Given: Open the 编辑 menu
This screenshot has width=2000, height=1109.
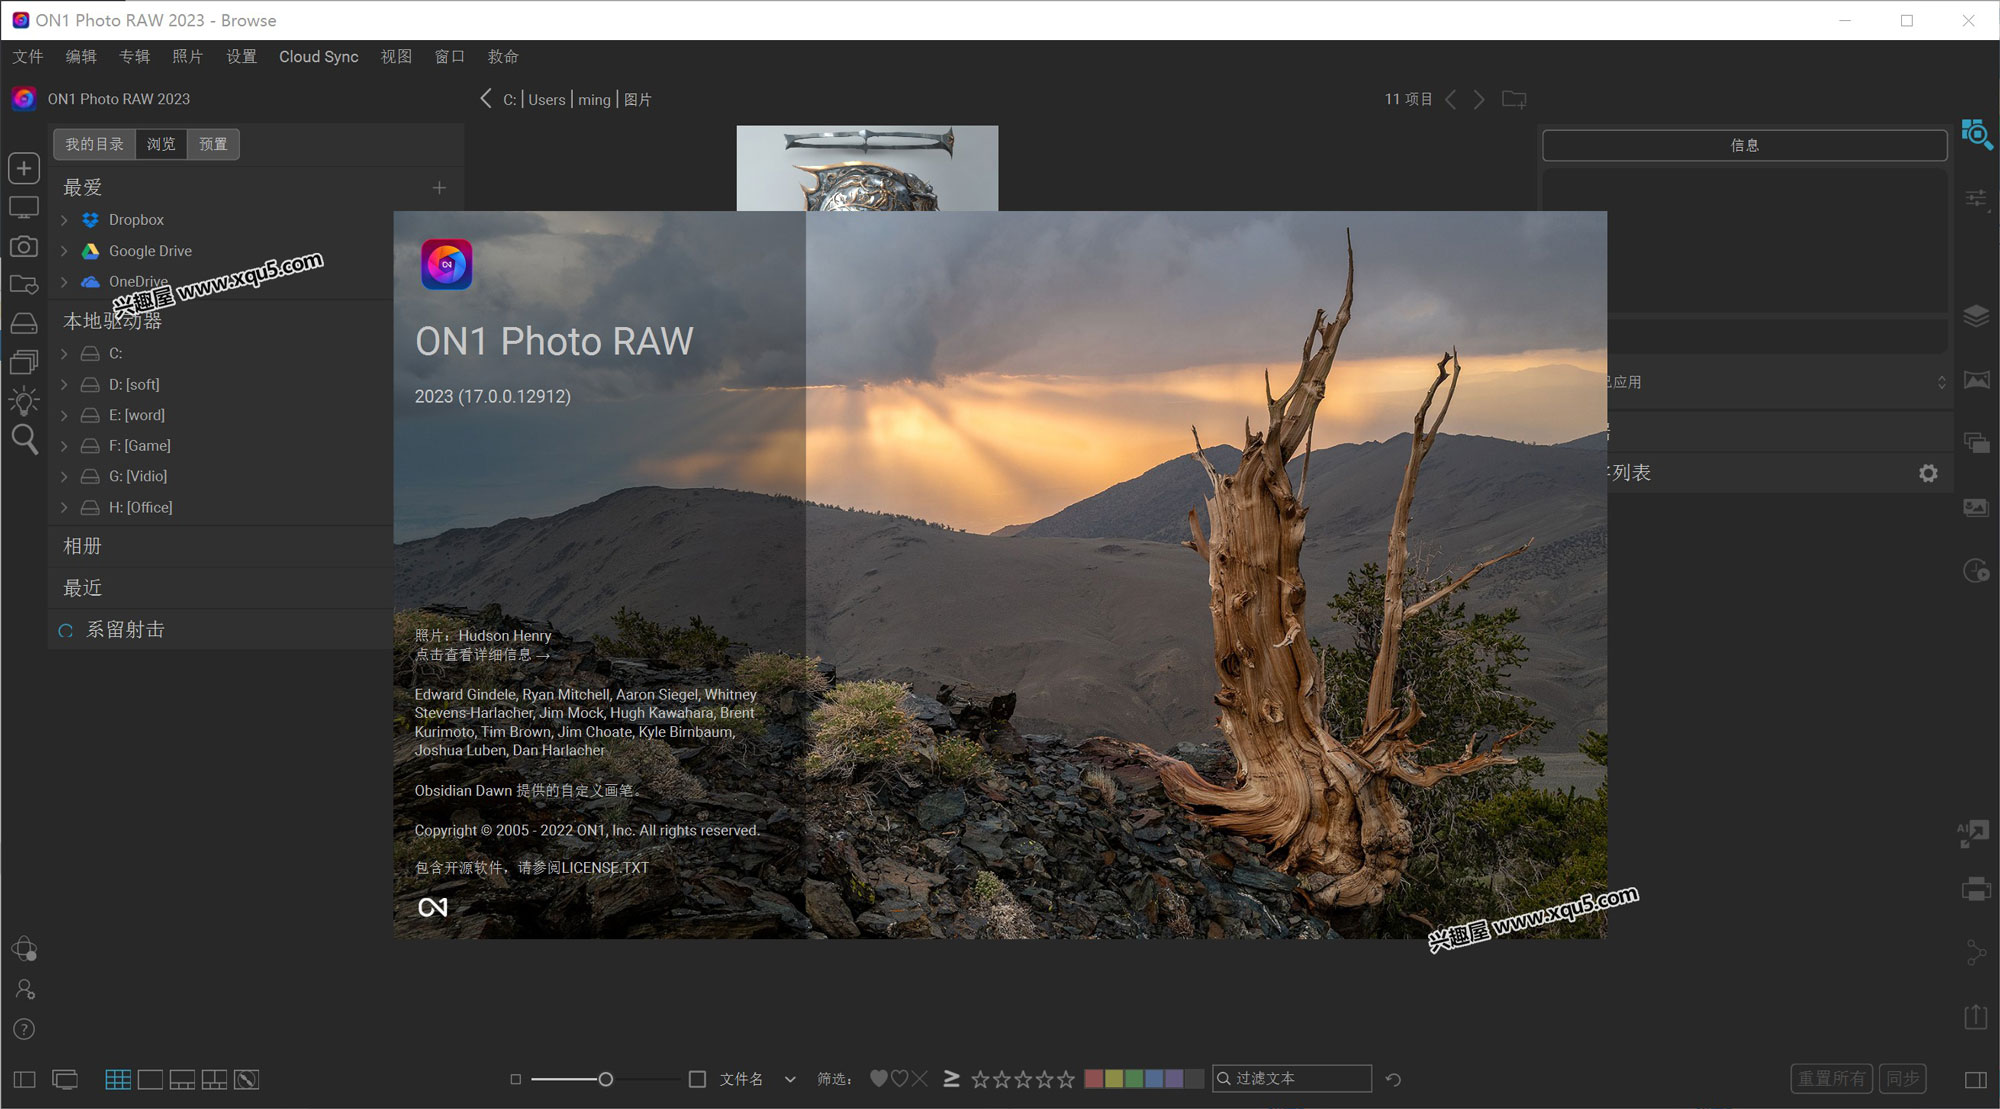Looking at the screenshot, I should (x=81, y=57).
